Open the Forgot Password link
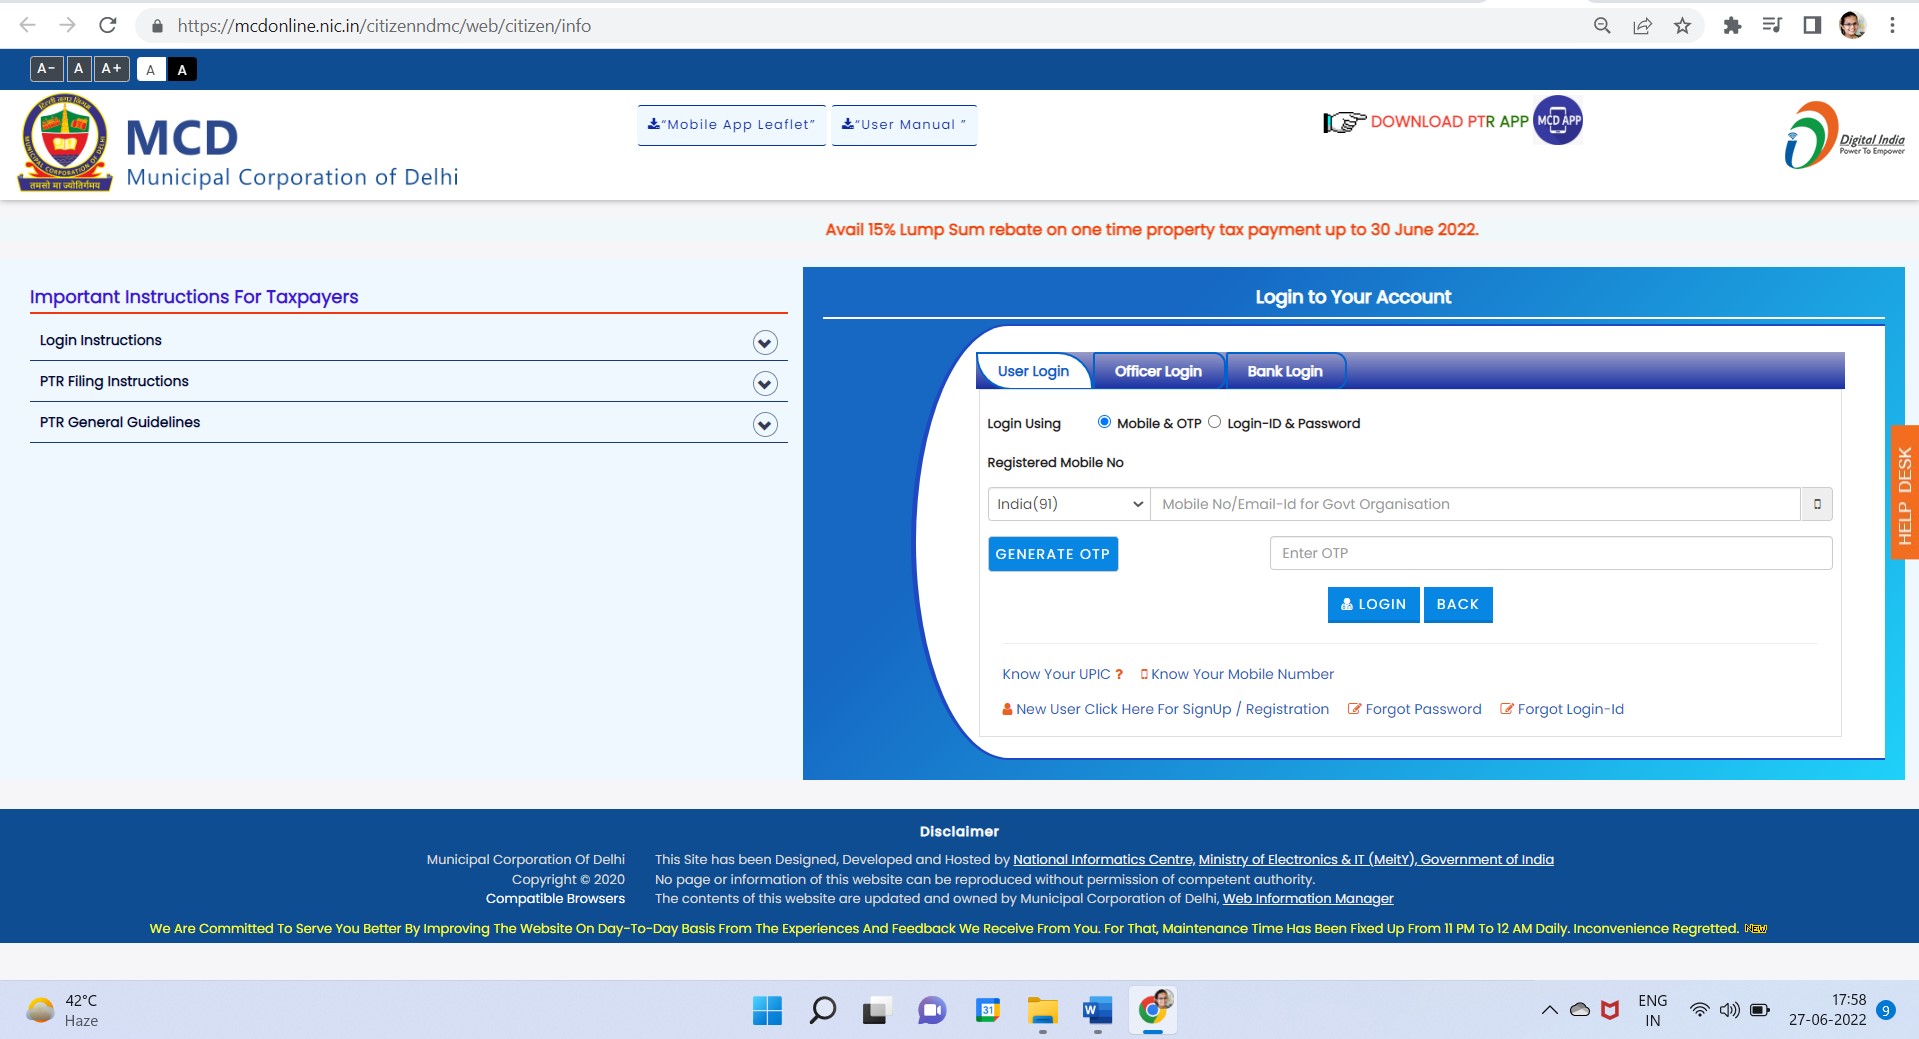 tap(1422, 709)
